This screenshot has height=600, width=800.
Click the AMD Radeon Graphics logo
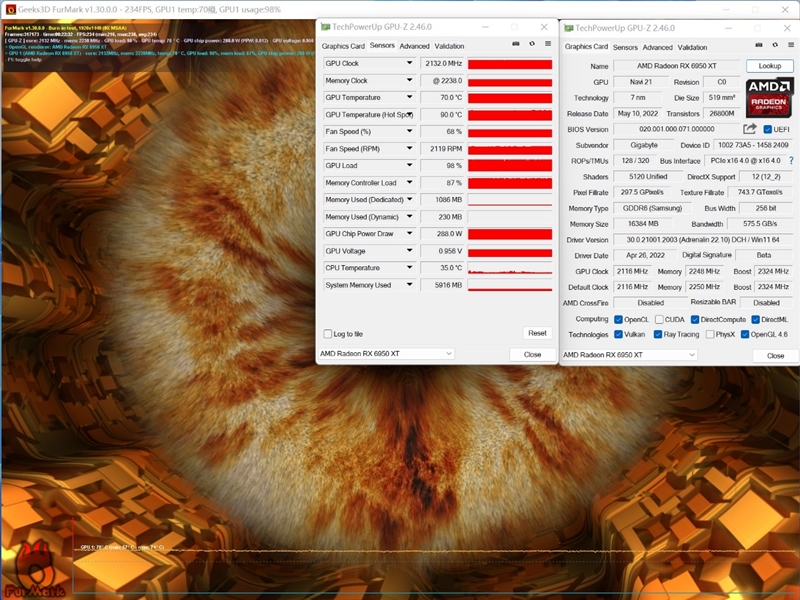click(769, 97)
